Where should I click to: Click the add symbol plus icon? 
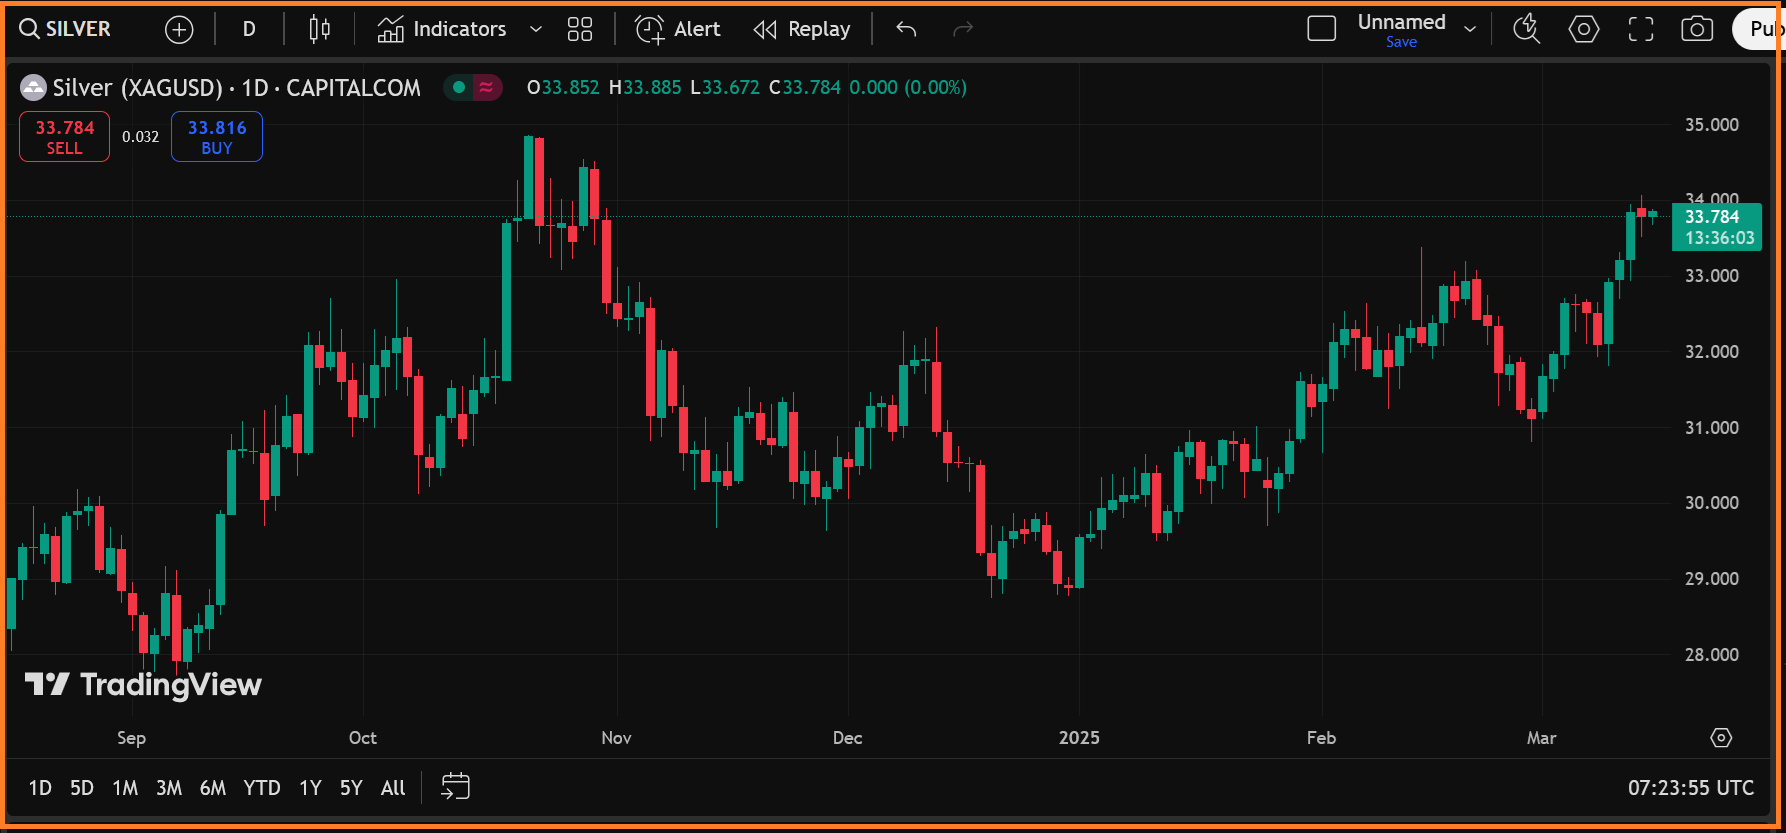click(x=179, y=30)
